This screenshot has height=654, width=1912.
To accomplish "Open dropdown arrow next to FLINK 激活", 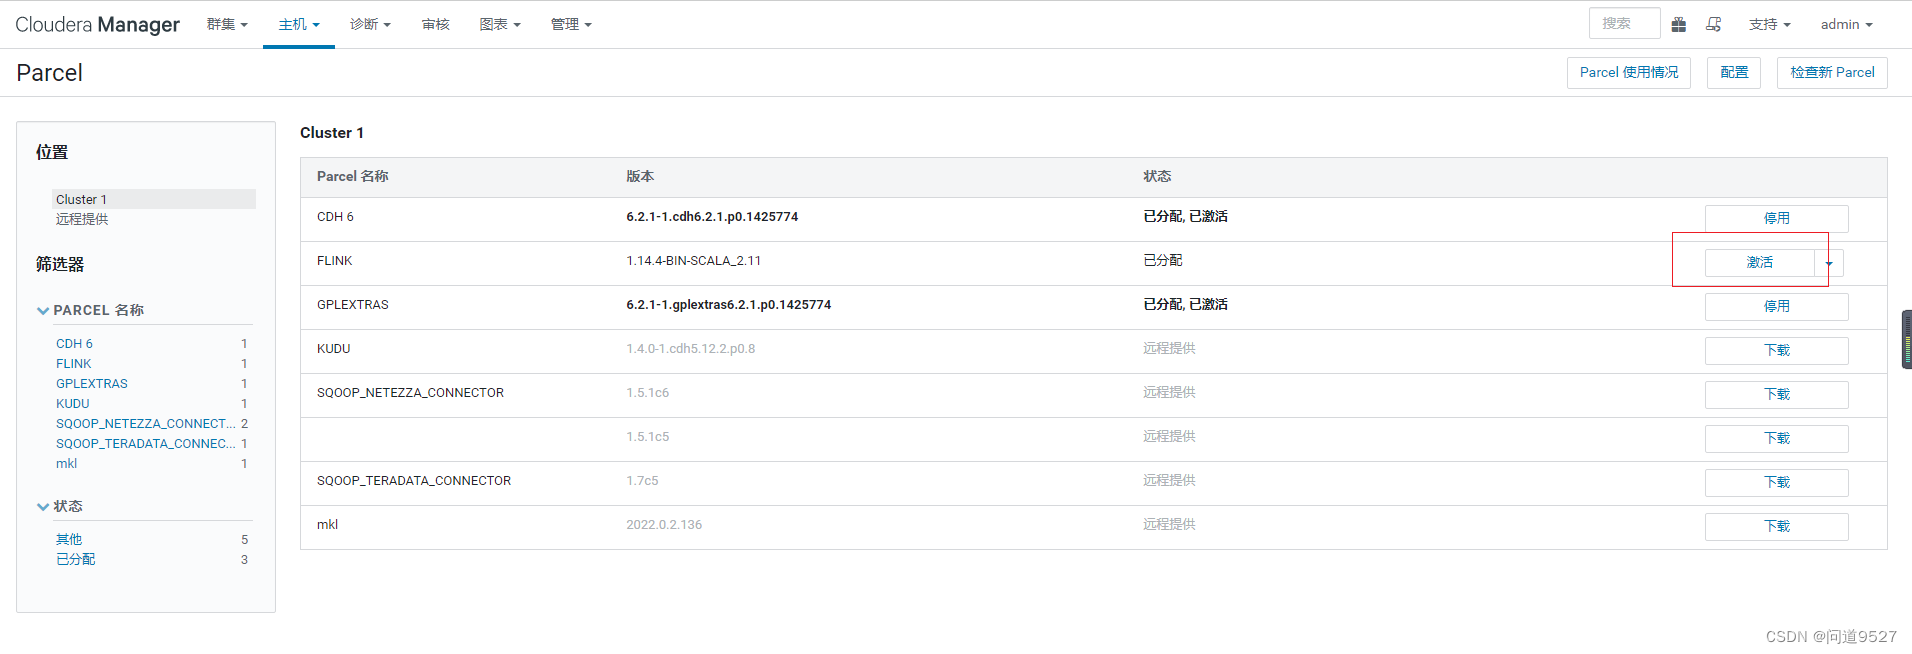I will (1829, 263).
